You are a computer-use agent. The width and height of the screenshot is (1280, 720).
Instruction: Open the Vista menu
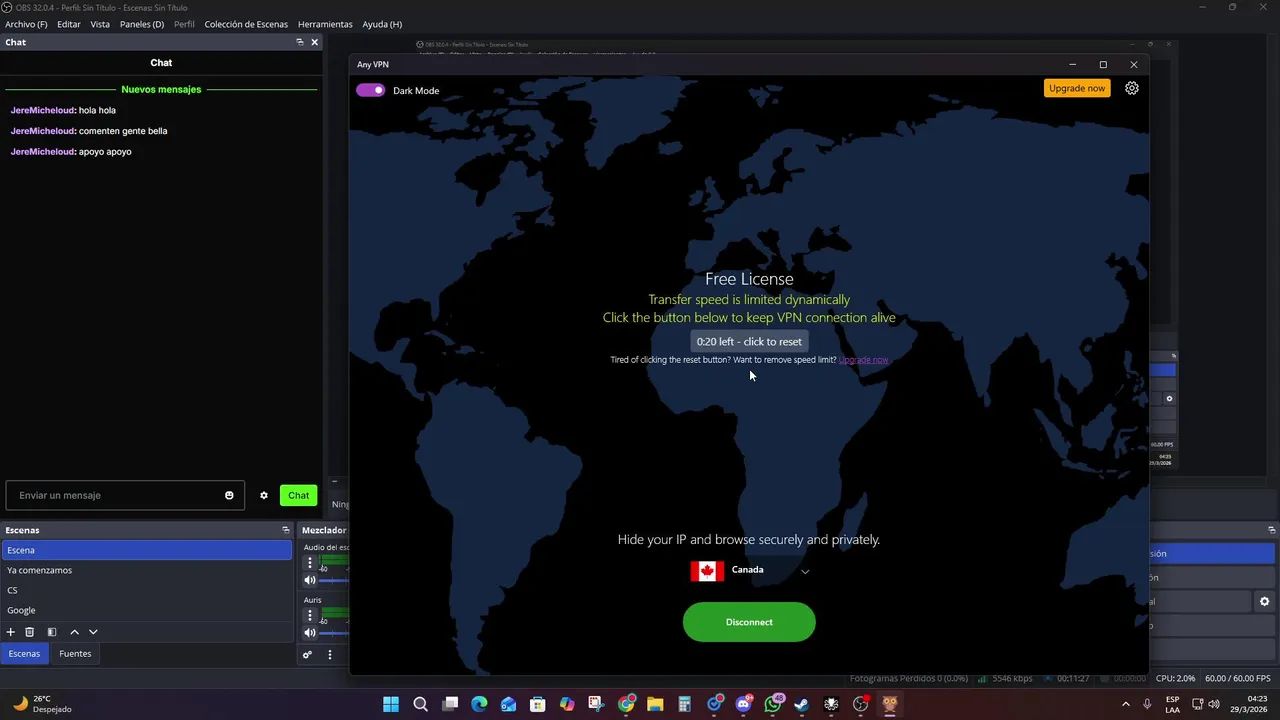point(100,24)
